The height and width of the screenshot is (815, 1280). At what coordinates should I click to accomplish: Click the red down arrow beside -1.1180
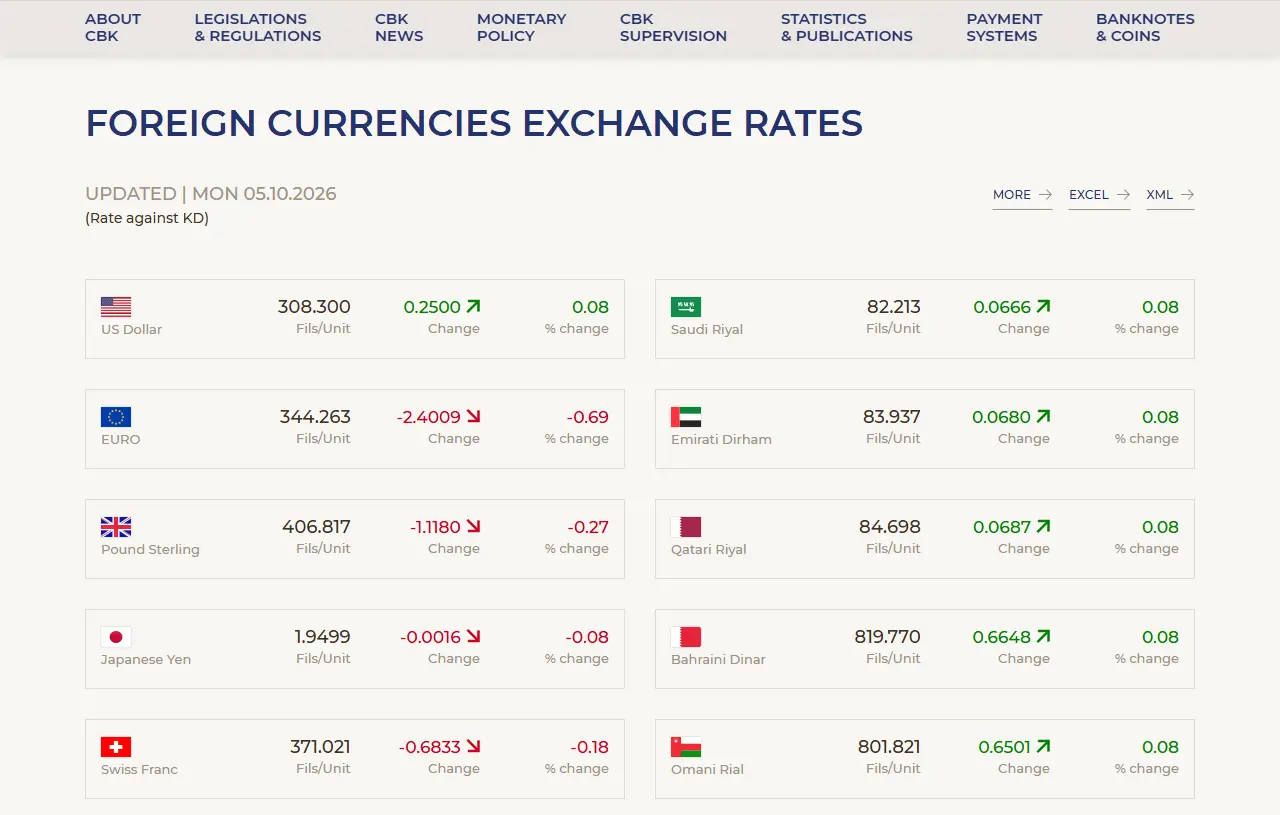click(473, 526)
